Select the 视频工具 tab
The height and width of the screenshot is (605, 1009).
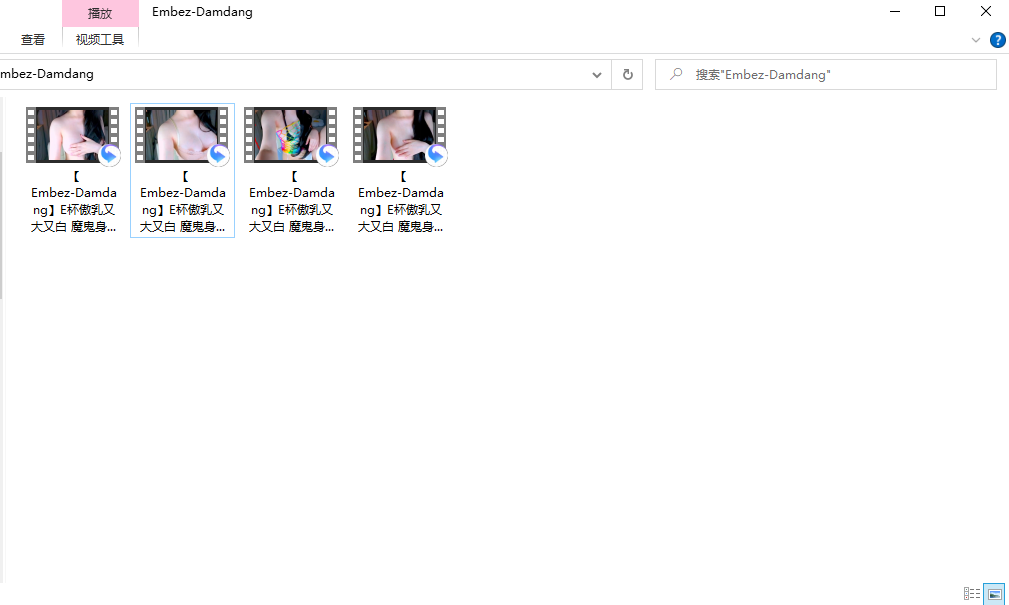[100, 40]
